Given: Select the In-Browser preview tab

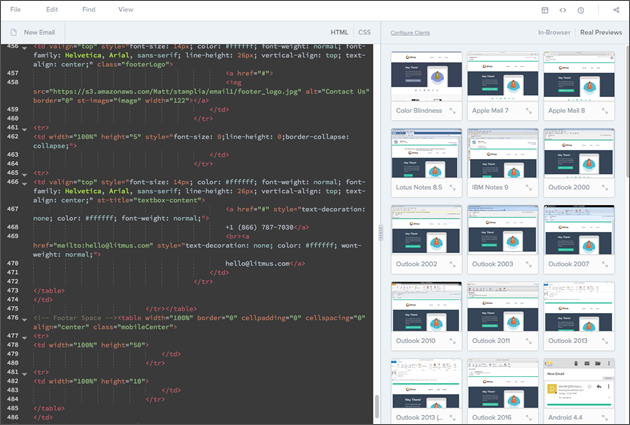Looking at the screenshot, I should pyautogui.click(x=554, y=32).
